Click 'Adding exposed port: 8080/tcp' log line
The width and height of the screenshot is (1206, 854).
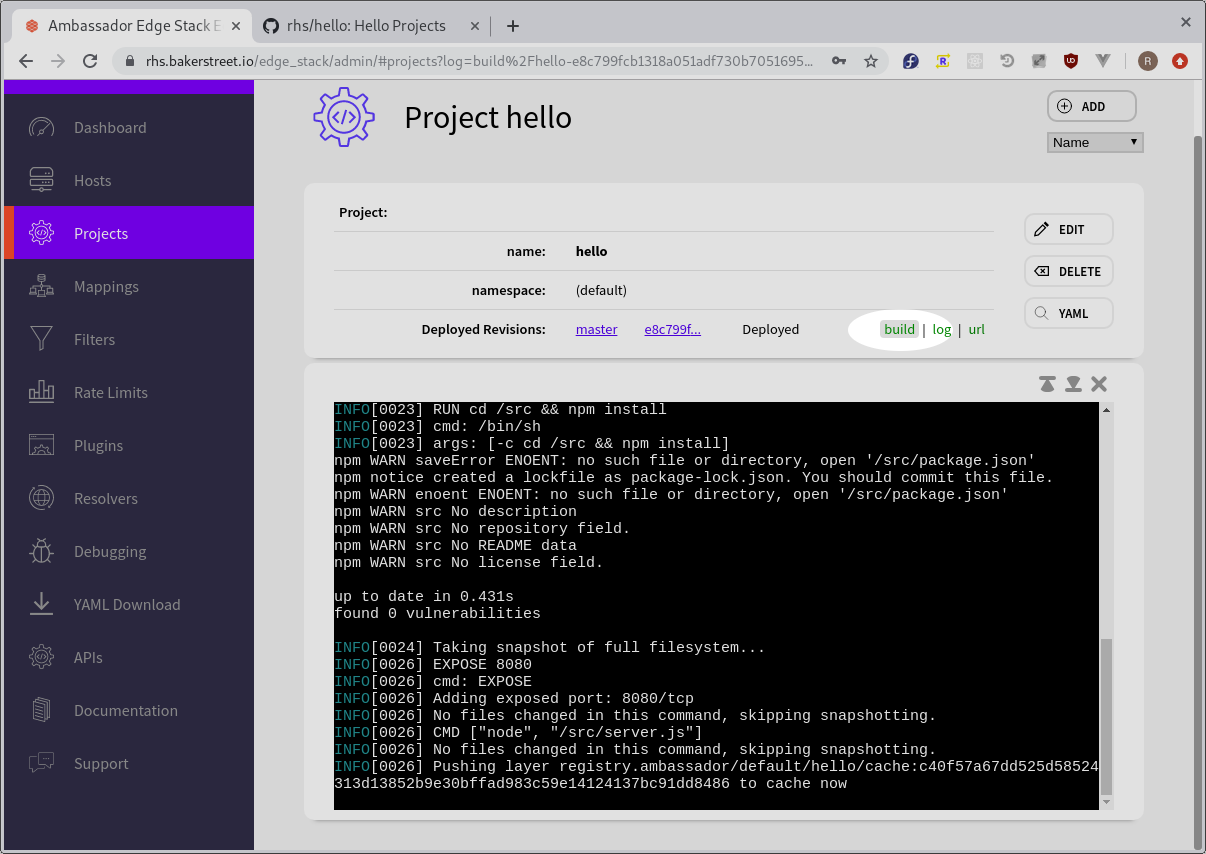[x=514, y=698]
